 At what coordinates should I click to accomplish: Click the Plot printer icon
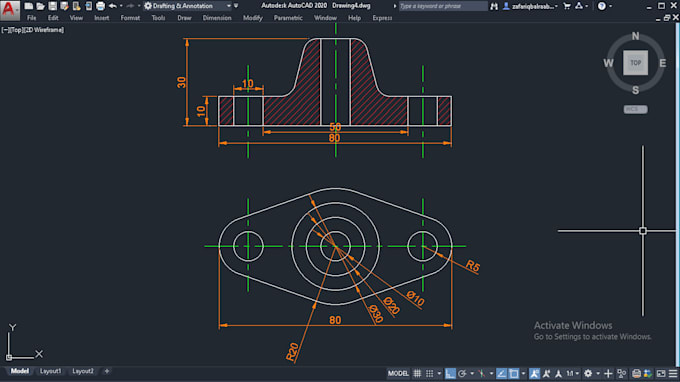click(100, 6)
